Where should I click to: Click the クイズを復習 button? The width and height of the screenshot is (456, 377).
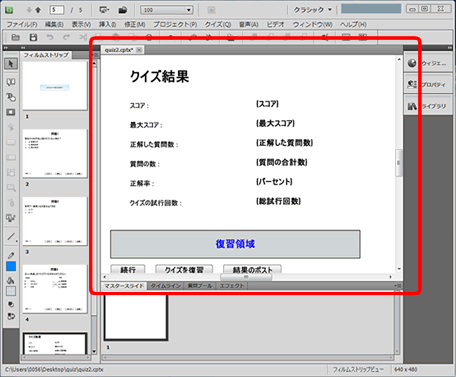tap(184, 270)
